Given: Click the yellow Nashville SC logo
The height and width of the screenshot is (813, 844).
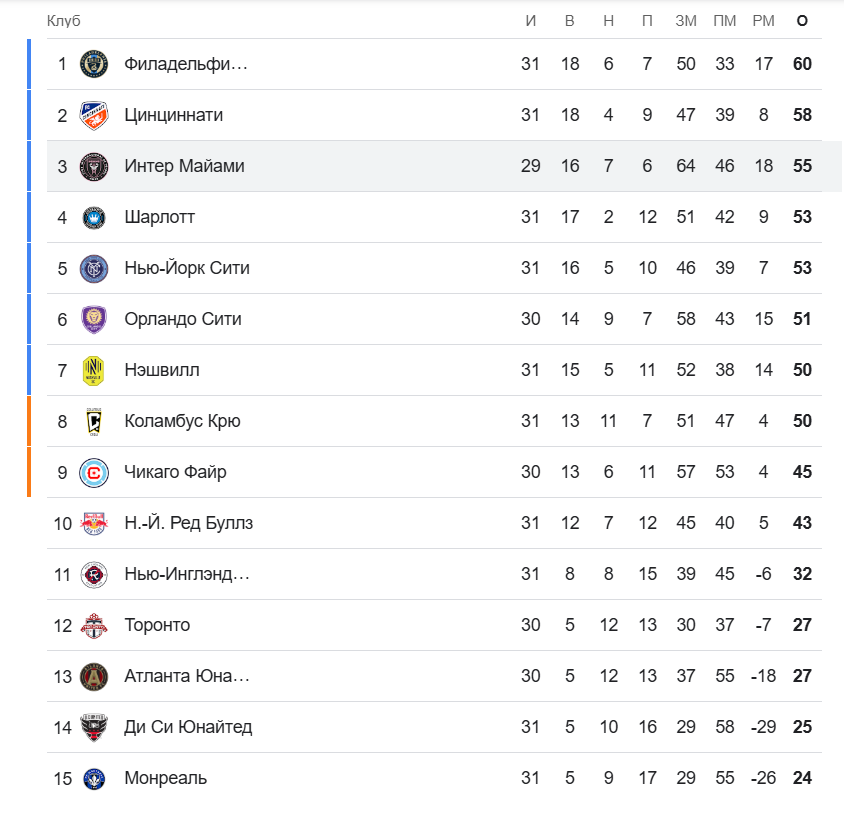Looking at the screenshot, I should point(94,370).
